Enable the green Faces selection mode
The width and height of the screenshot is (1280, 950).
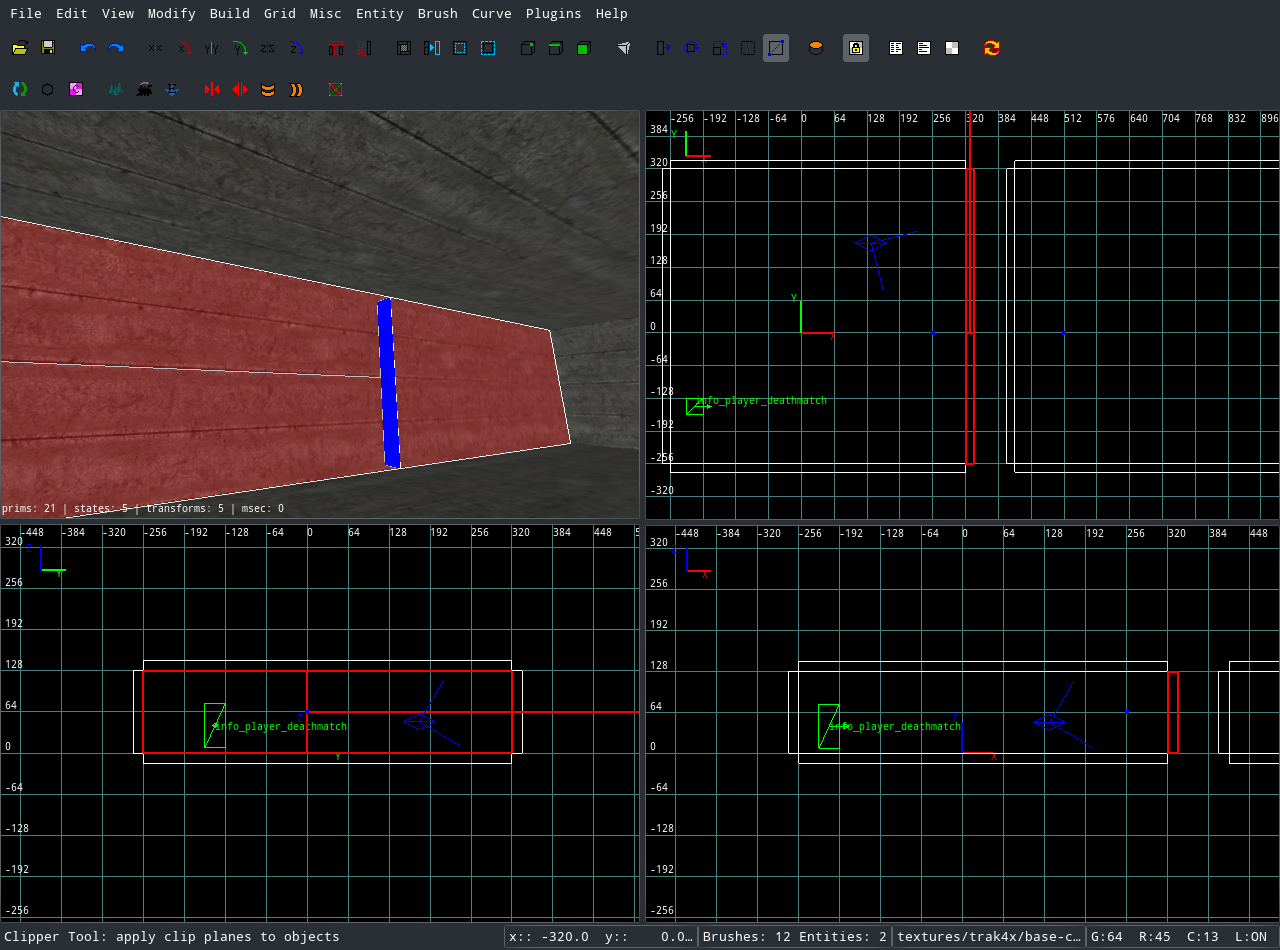(584, 48)
